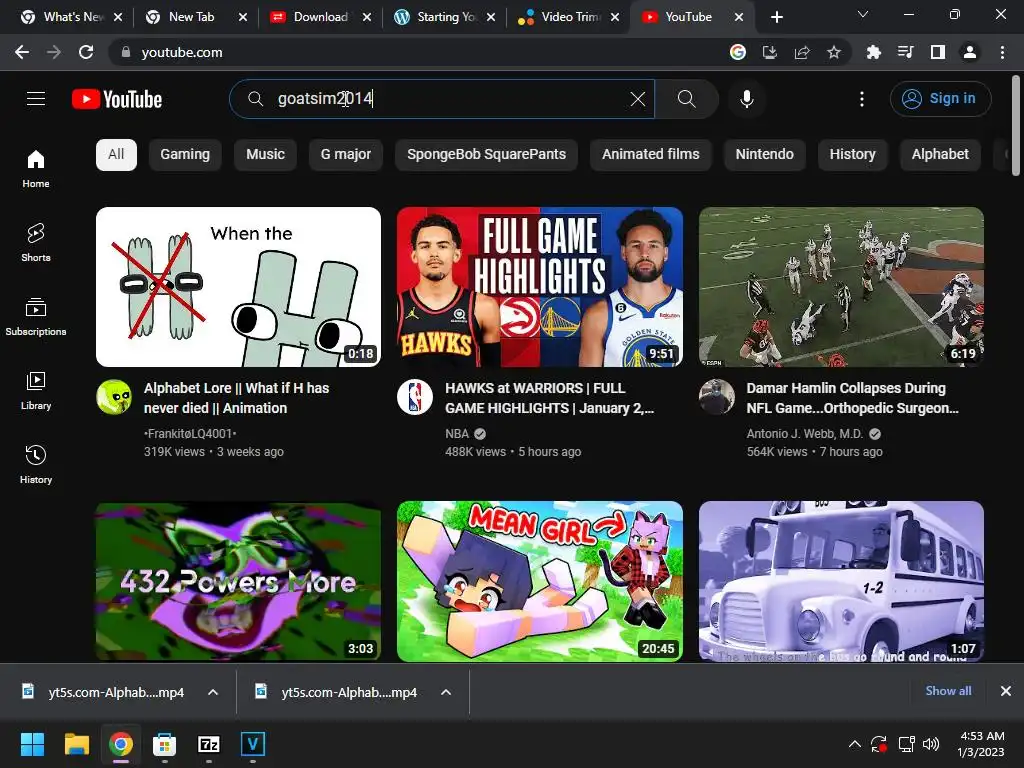Click the install app icon in address bar
This screenshot has height=768, width=1024.
click(x=770, y=52)
